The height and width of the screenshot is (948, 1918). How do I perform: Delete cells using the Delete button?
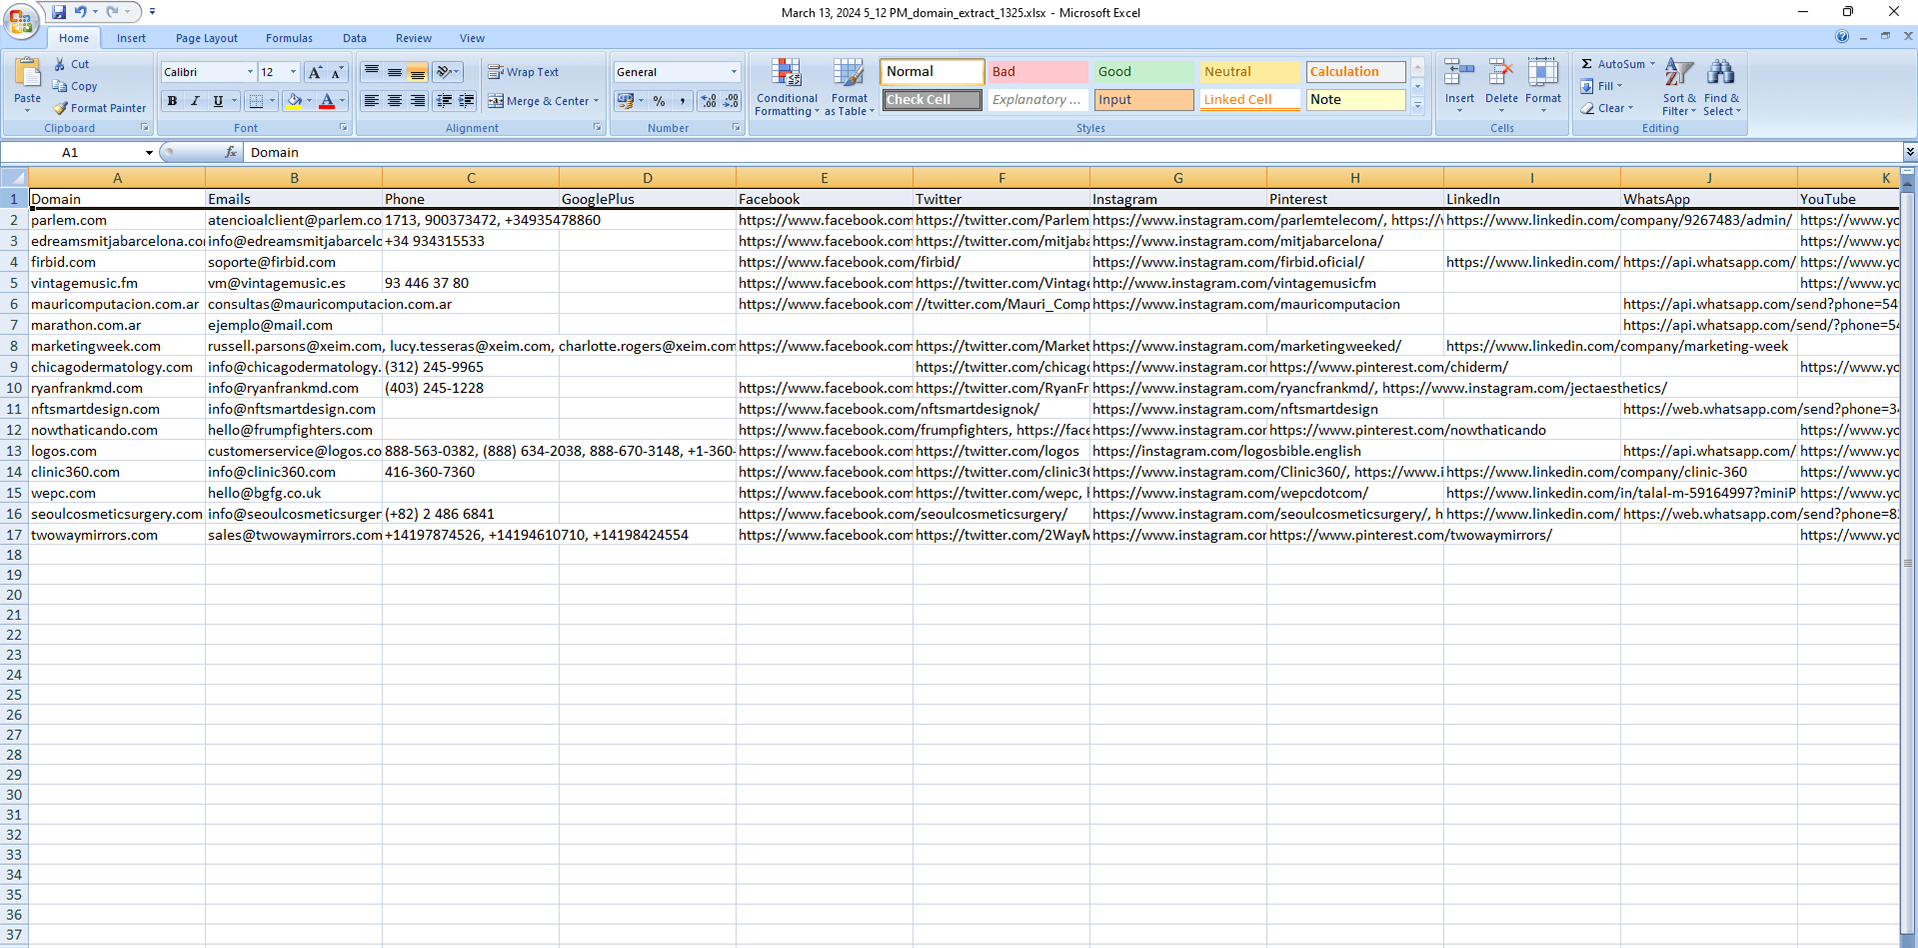tap(1501, 85)
